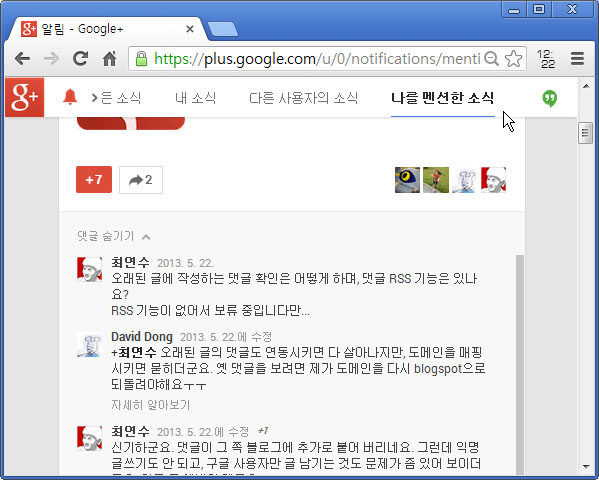Bookmark this page with the star icon
Image resolution: width=599 pixels, height=480 pixels.
[513, 59]
